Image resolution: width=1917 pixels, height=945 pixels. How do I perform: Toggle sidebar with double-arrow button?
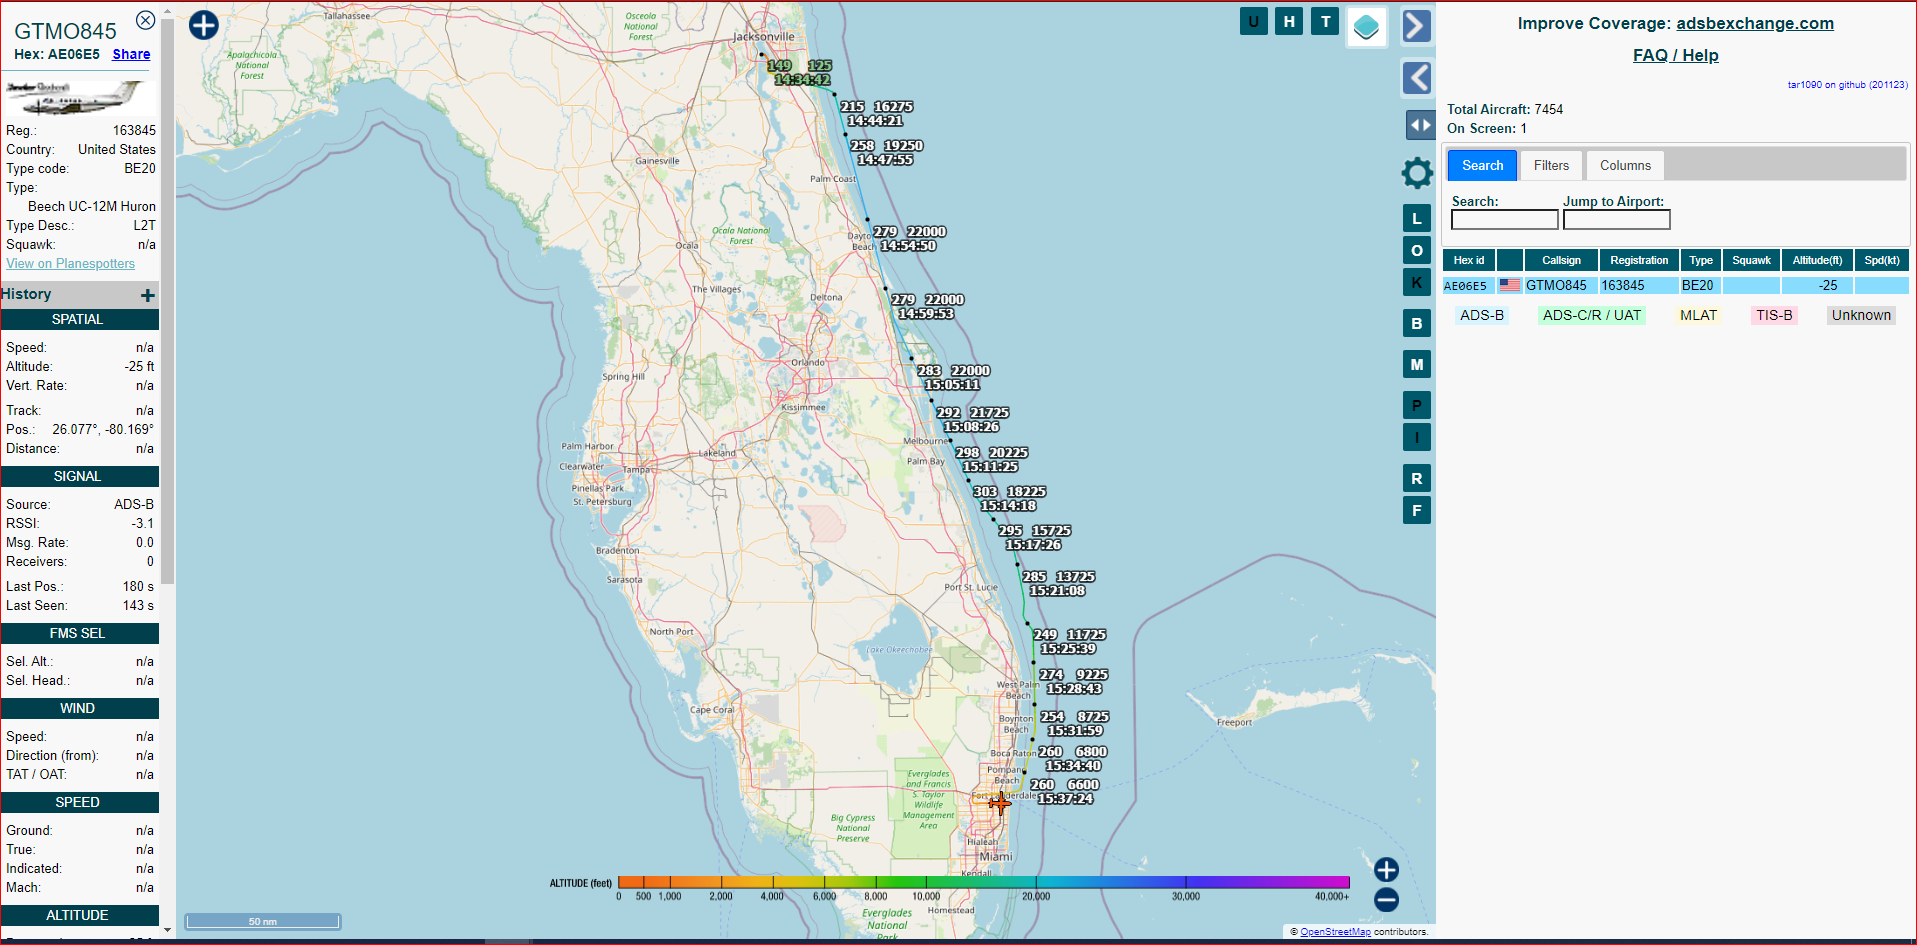[x=1420, y=125]
